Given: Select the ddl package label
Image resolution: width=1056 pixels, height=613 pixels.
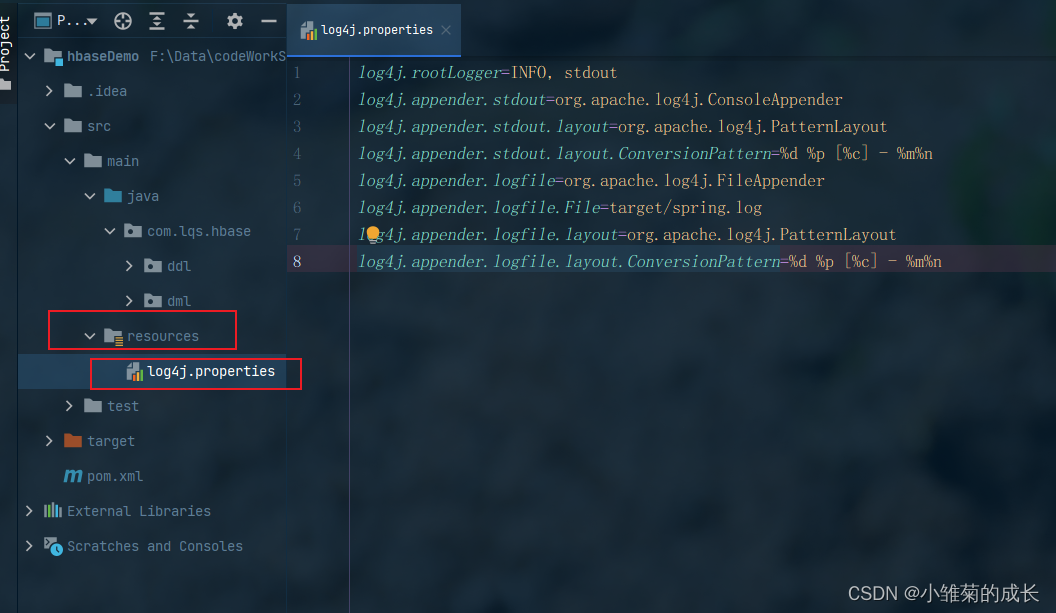Looking at the screenshot, I should pos(179,266).
